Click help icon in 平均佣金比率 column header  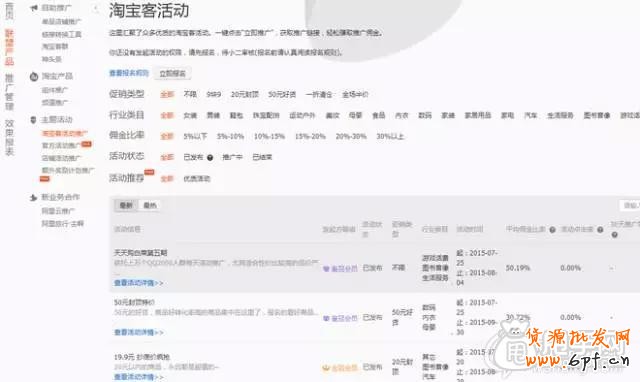pos(552,230)
